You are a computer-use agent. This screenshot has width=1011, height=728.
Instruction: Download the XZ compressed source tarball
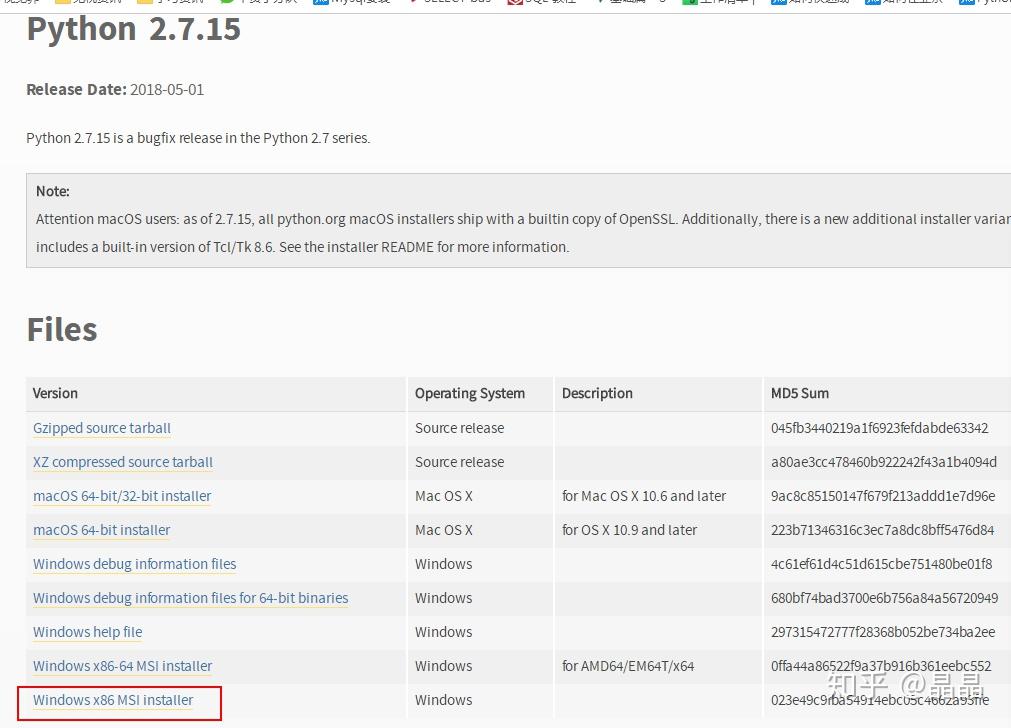point(123,462)
